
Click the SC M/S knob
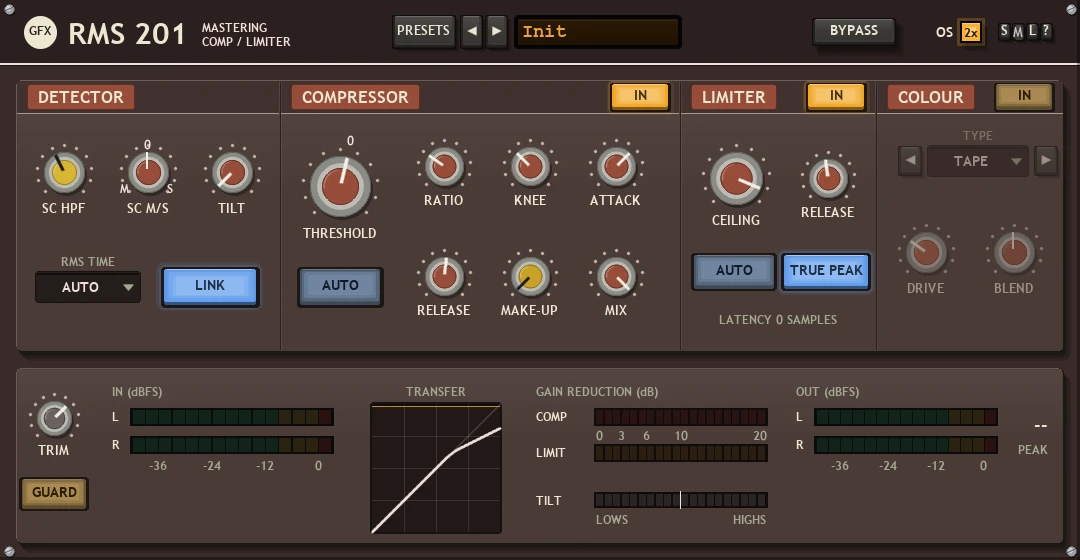pos(148,172)
